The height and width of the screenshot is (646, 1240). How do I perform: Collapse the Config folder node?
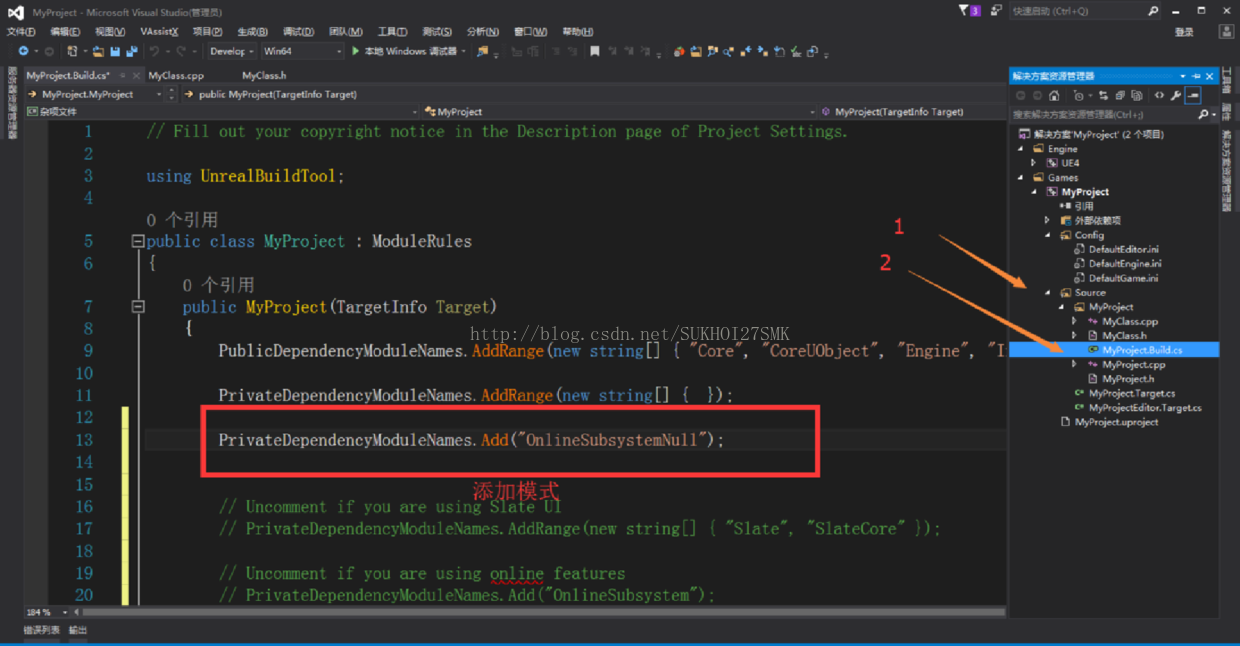tap(1048, 235)
